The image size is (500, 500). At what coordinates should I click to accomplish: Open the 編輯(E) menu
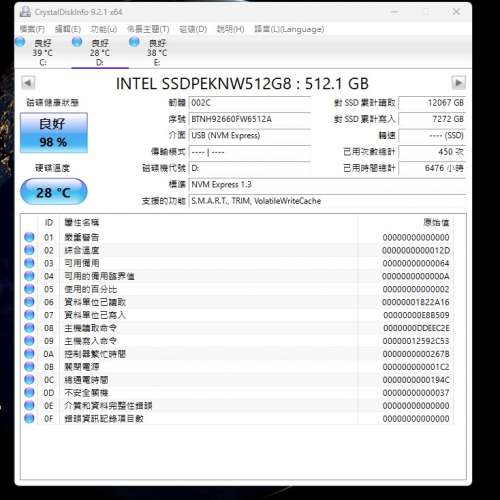pos(68,29)
